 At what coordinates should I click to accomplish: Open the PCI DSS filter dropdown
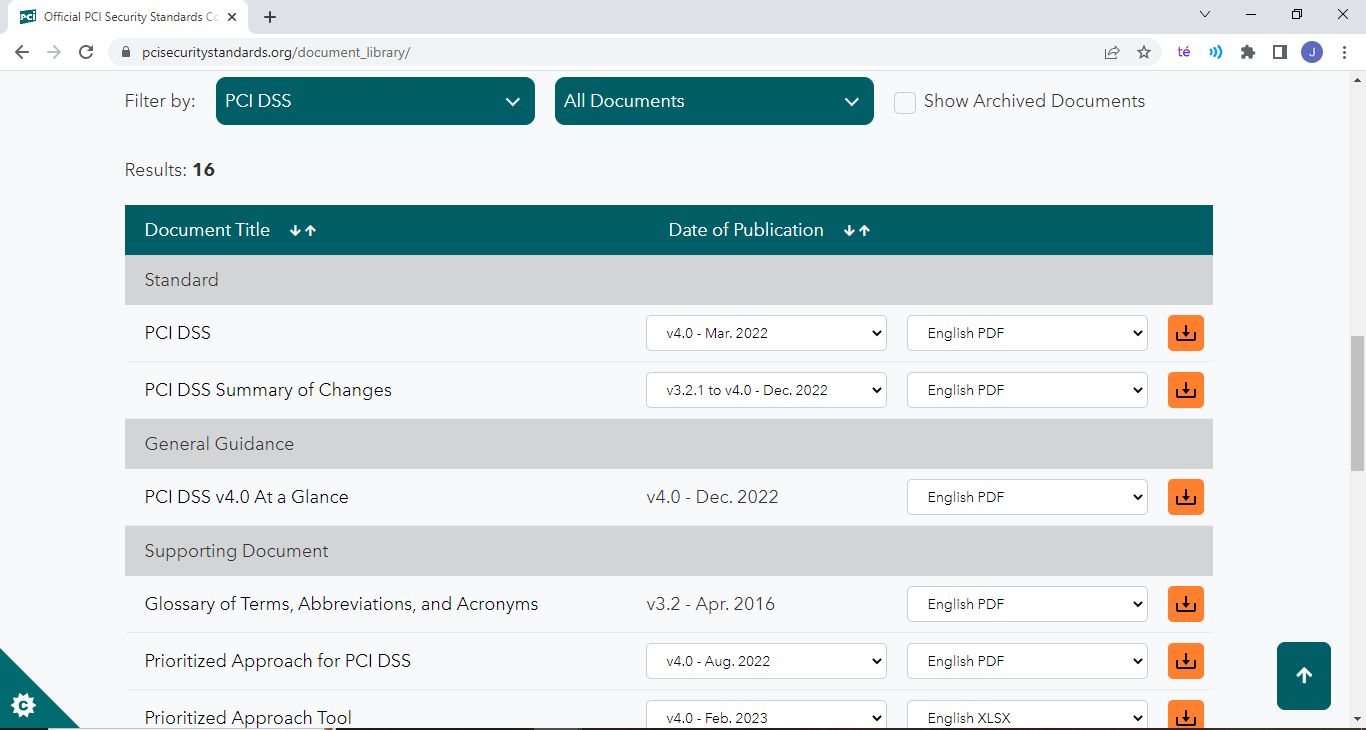pos(375,101)
